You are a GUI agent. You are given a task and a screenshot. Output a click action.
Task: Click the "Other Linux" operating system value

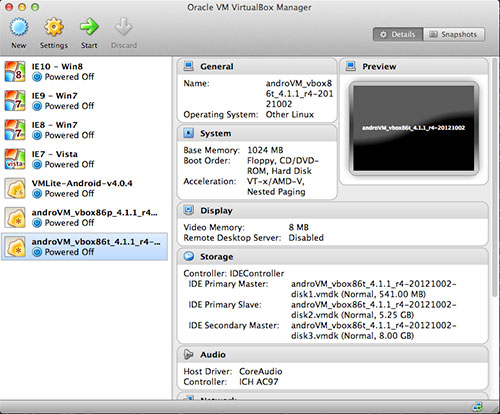pyautogui.click(x=290, y=115)
